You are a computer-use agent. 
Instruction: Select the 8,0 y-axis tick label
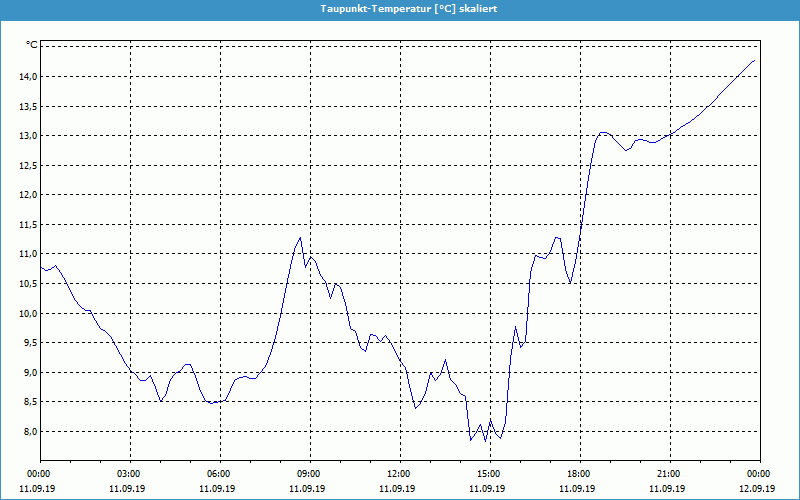coord(29,432)
